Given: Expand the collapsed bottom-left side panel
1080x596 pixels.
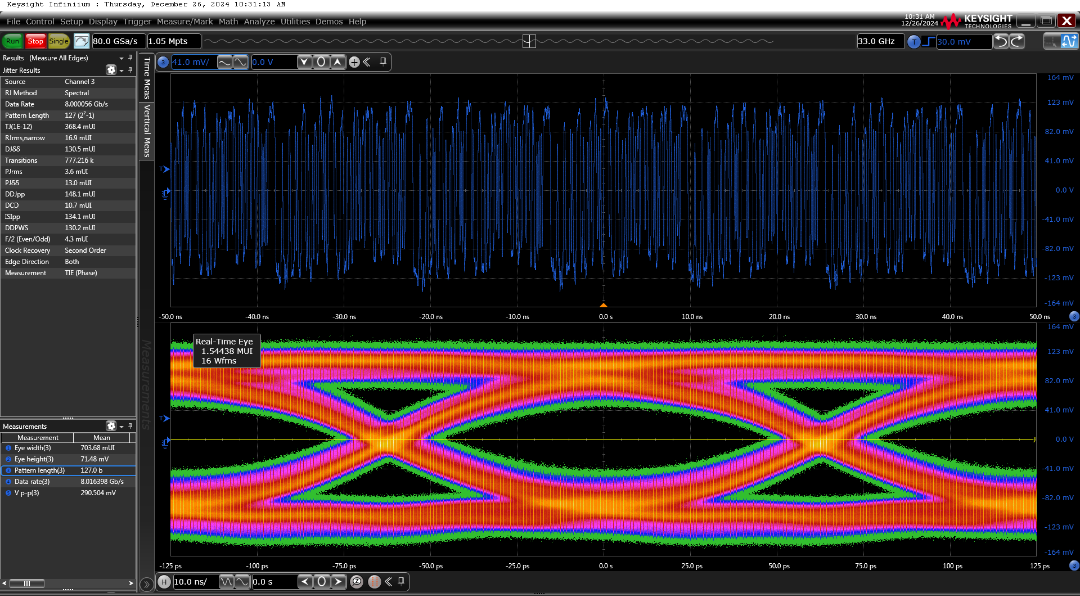Looking at the screenshot, I should click(x=147, y=582).
